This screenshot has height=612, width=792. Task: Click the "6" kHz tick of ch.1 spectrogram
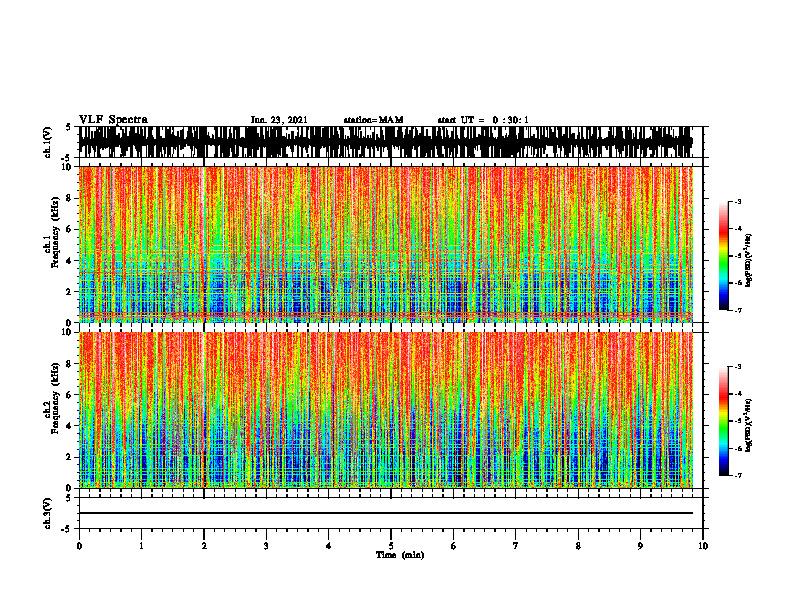70,230
